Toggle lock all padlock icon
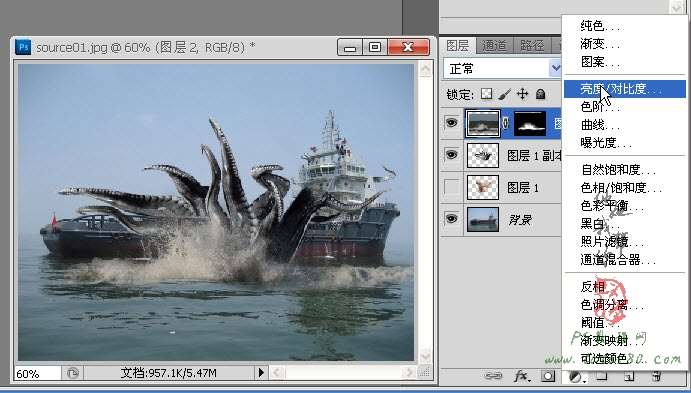The width and height of the screenshot is (691, 393). (x=541, y=94)
